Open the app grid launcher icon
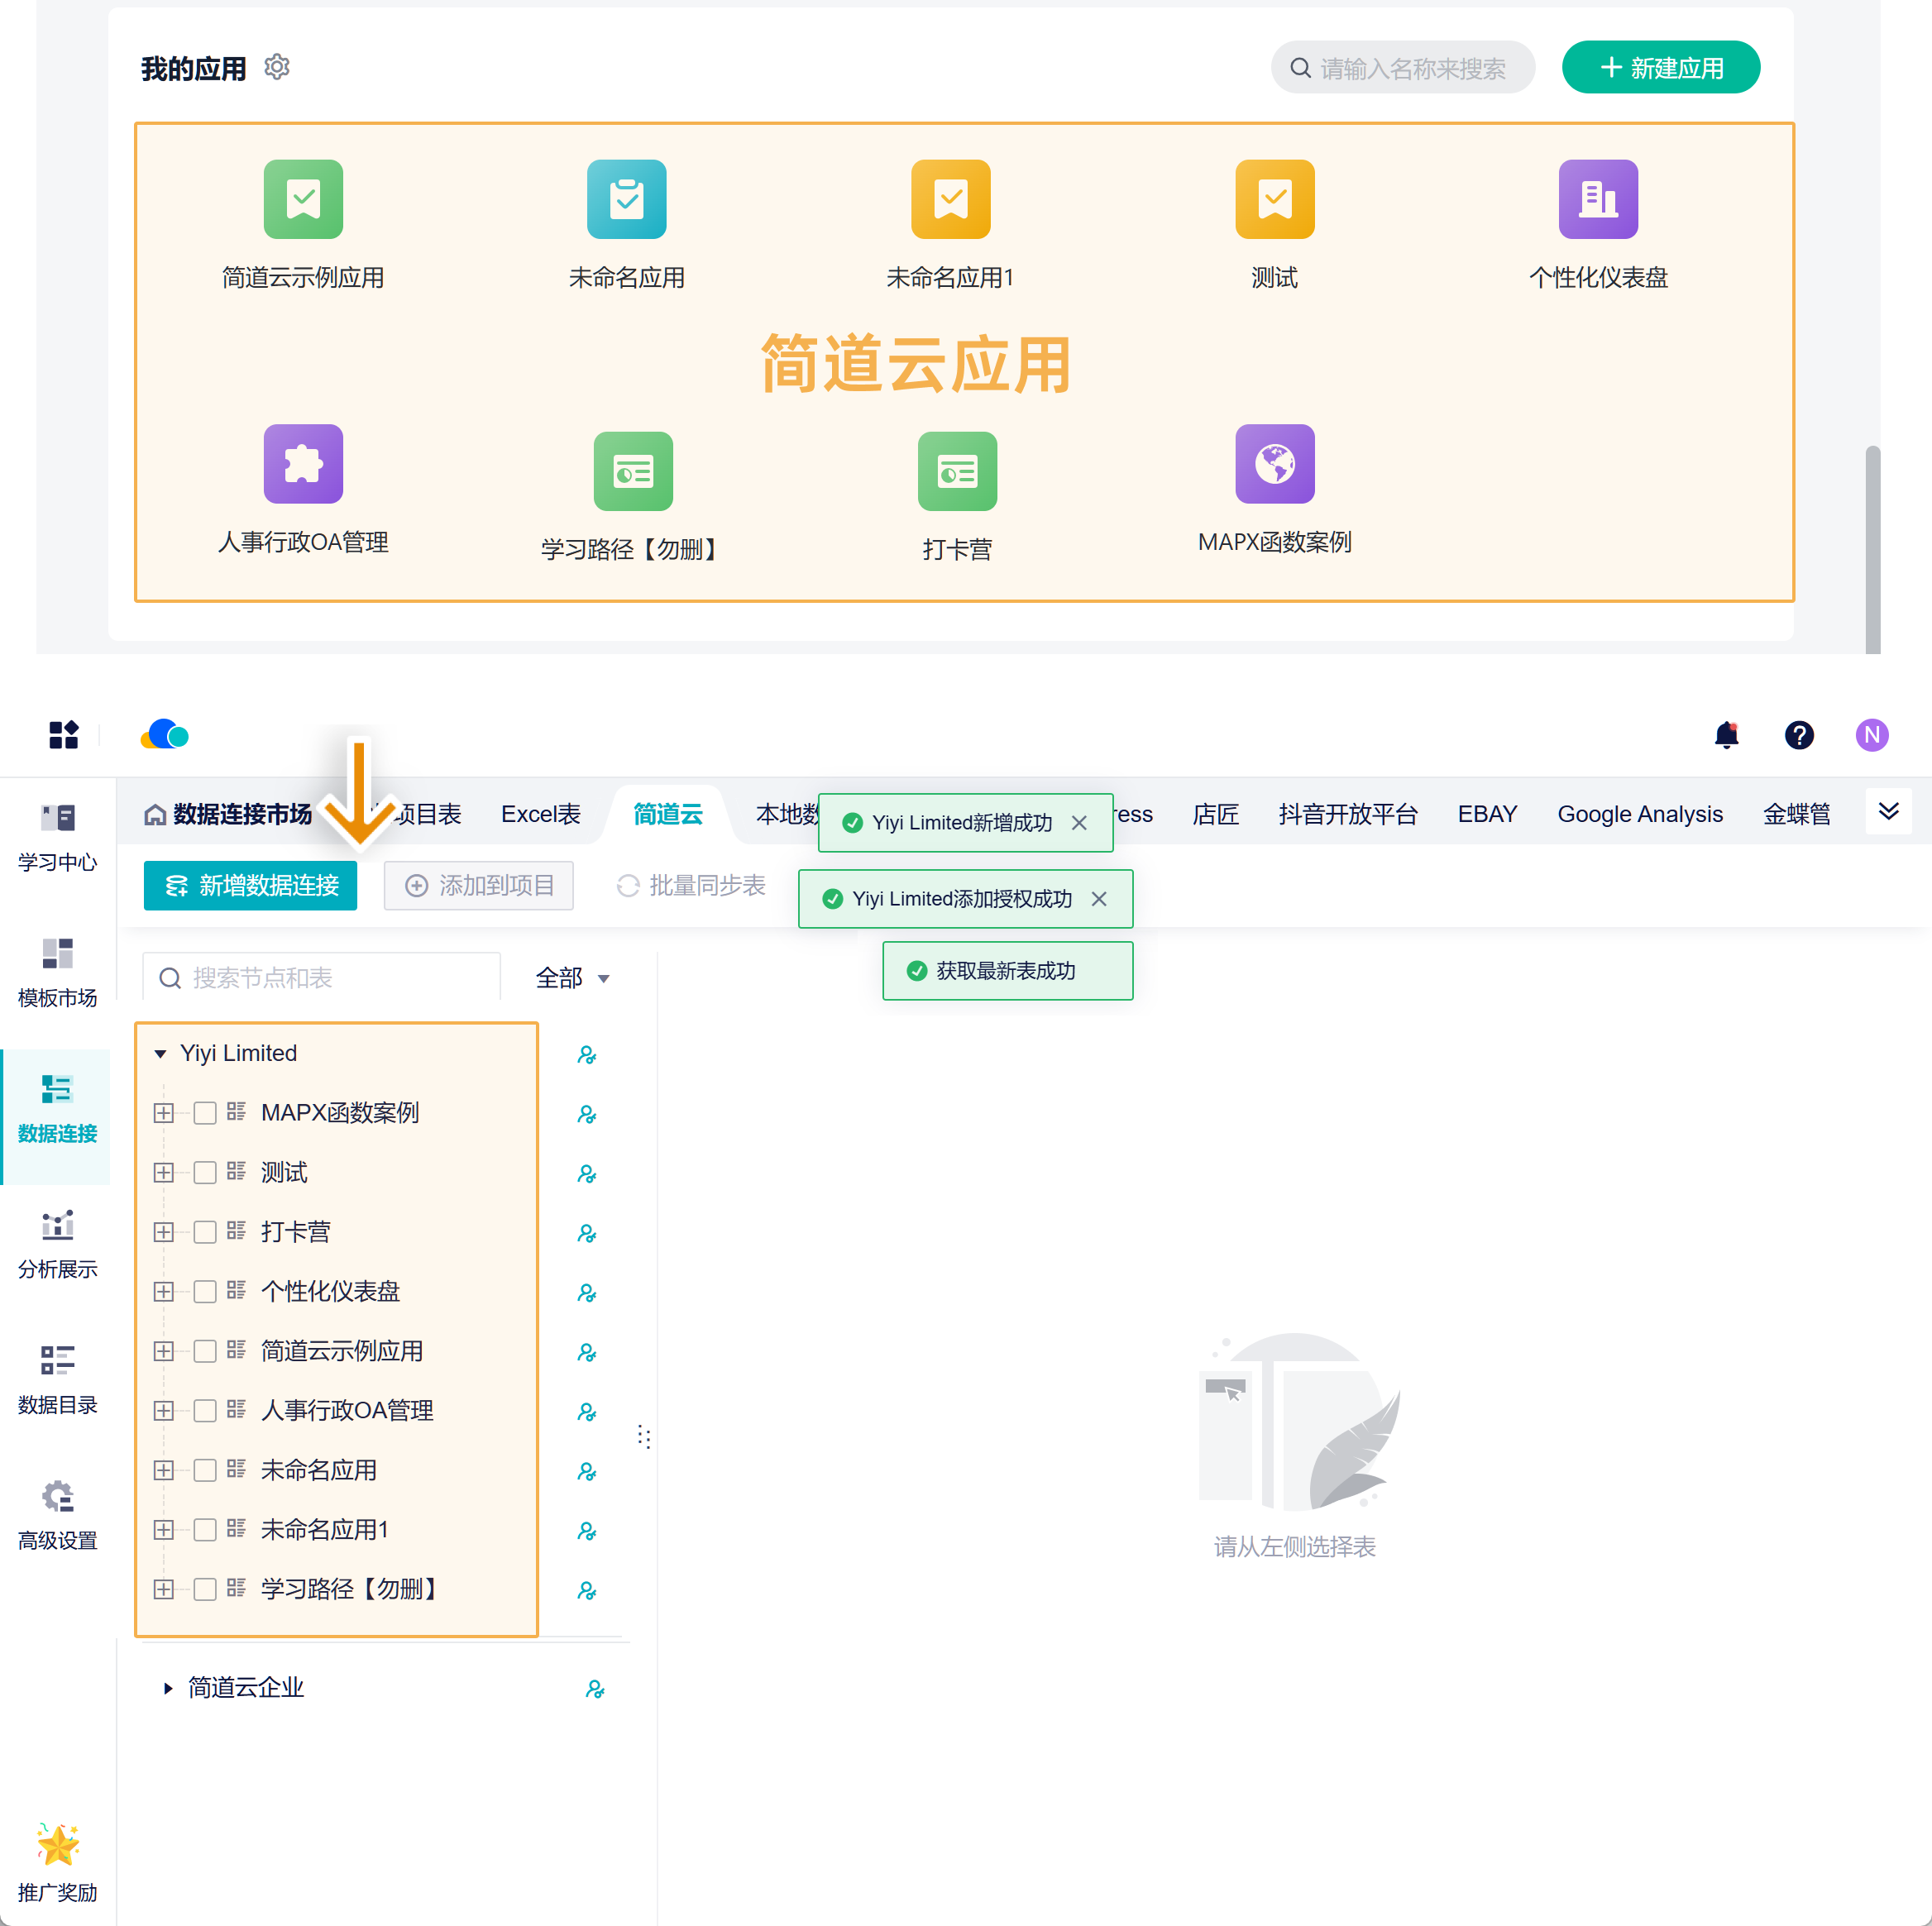The height and width of the screenshot is (1926, 1932). (63, 735)
